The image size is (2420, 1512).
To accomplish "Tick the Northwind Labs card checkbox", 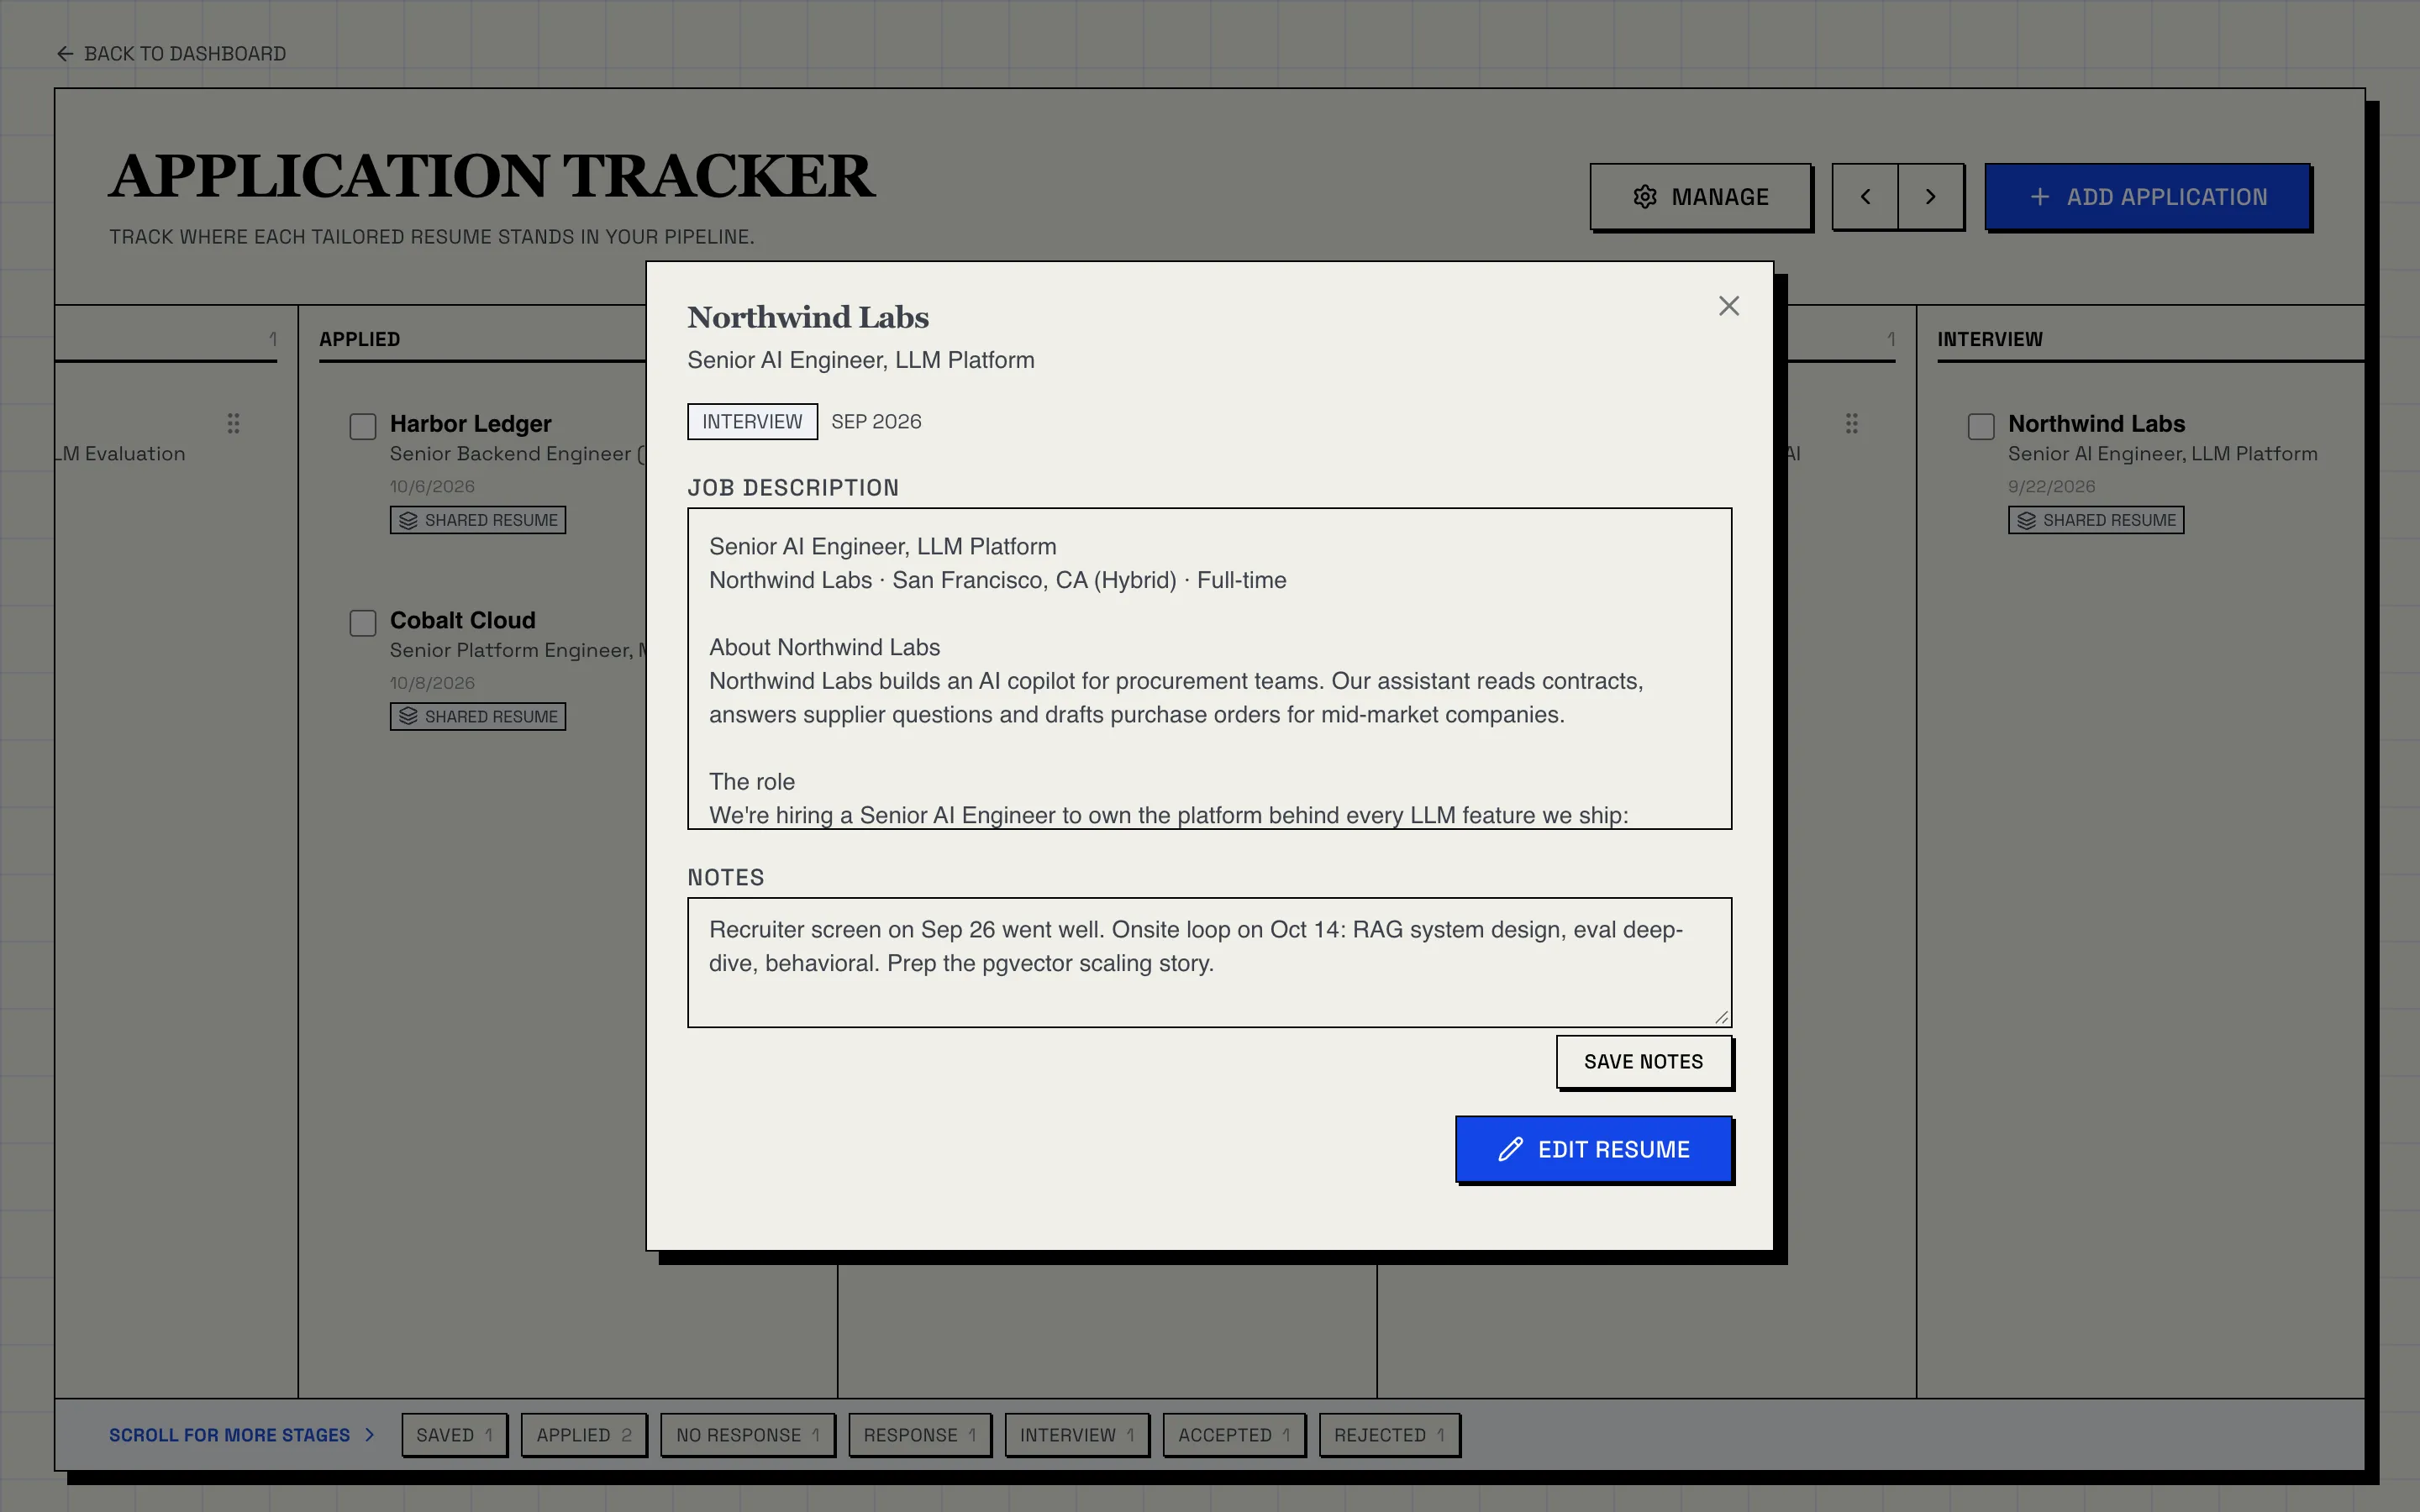I will click(x=1981, y=427).
